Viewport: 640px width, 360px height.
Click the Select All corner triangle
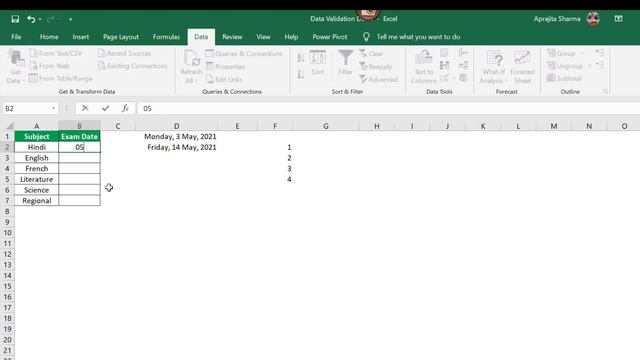(x=9, y=126)
